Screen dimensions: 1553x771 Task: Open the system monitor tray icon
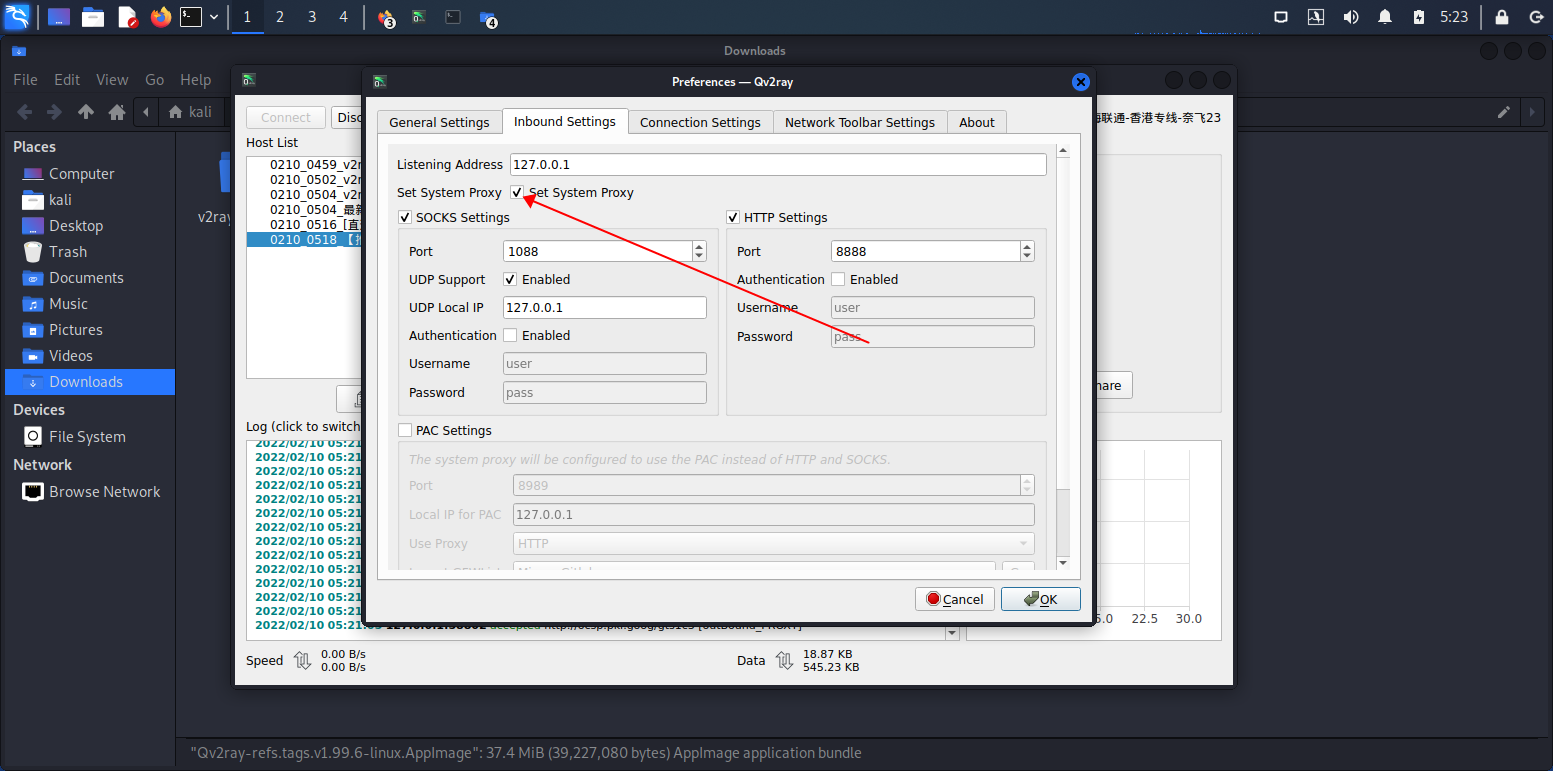pos(1316,17)
